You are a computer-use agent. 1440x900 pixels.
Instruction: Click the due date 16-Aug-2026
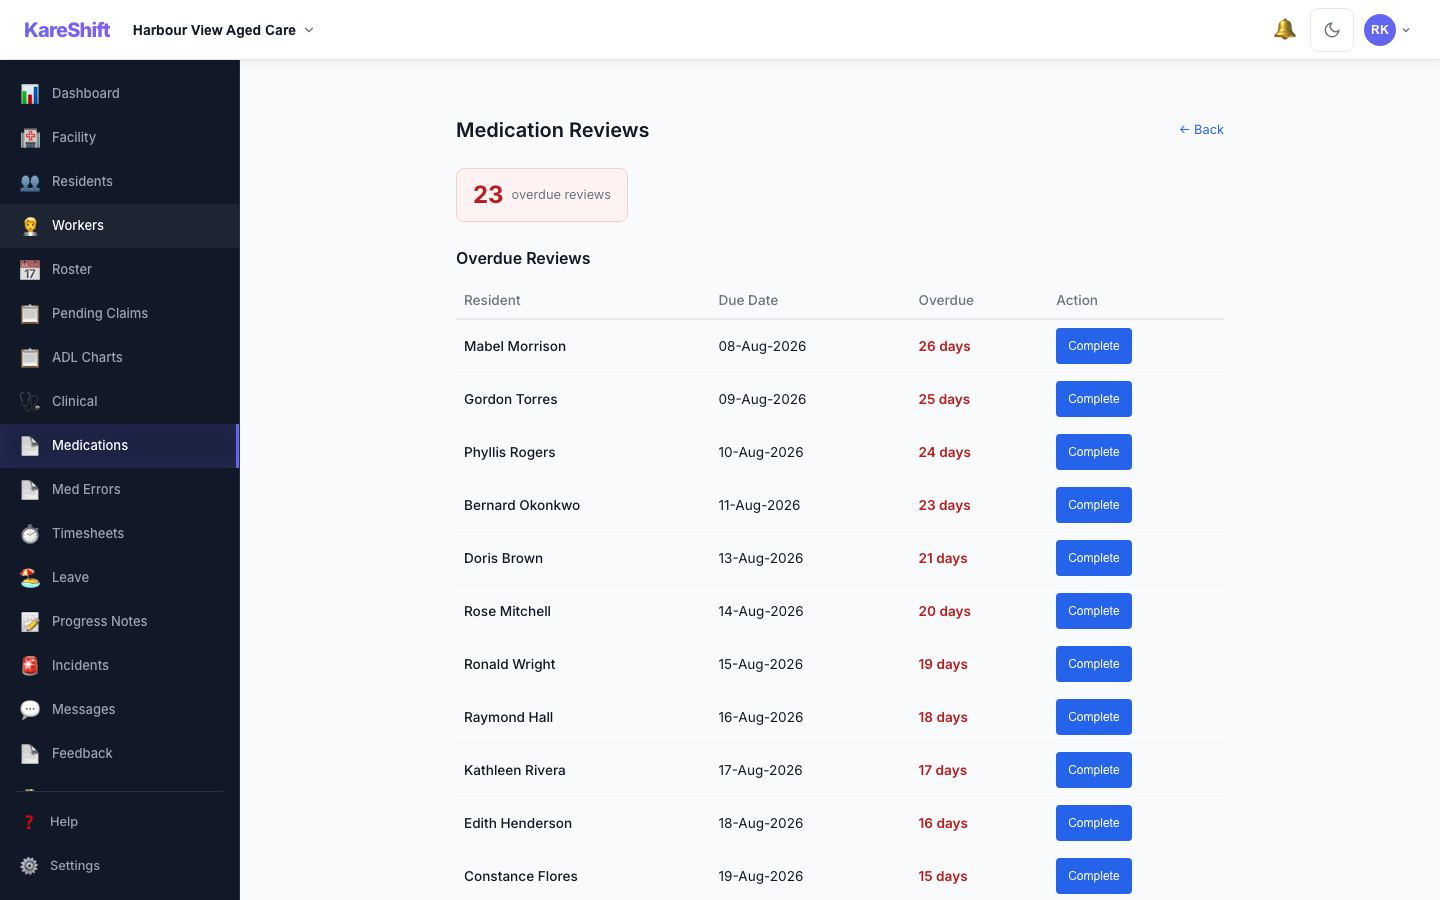pyautogui.click(x=761, y=717)
